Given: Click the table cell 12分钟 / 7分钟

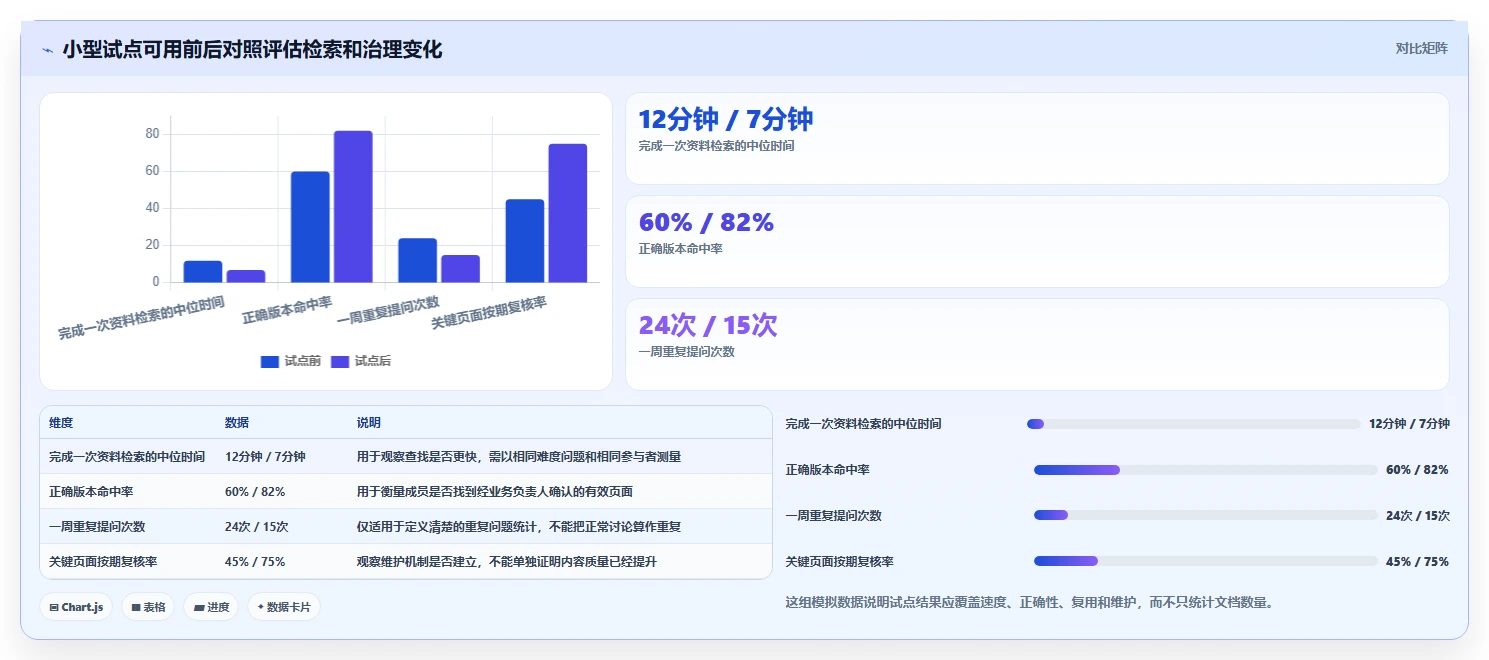Looking at the screenshot, I should (265, 457).
